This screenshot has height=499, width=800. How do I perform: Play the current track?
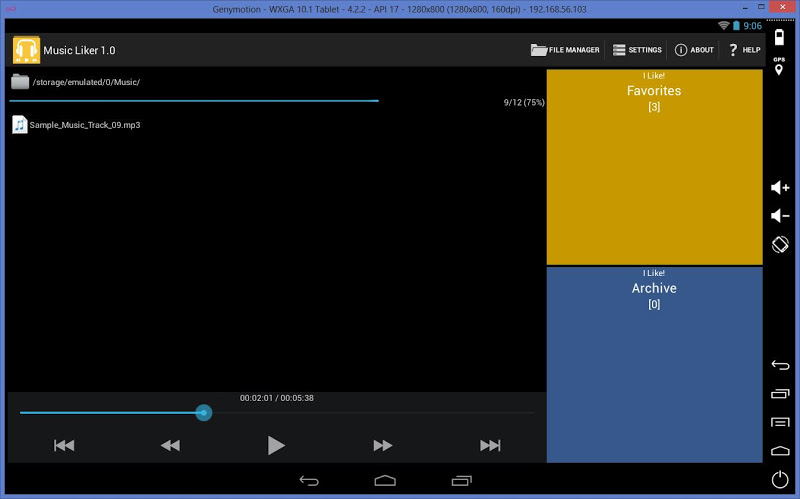tap(276, 445)
